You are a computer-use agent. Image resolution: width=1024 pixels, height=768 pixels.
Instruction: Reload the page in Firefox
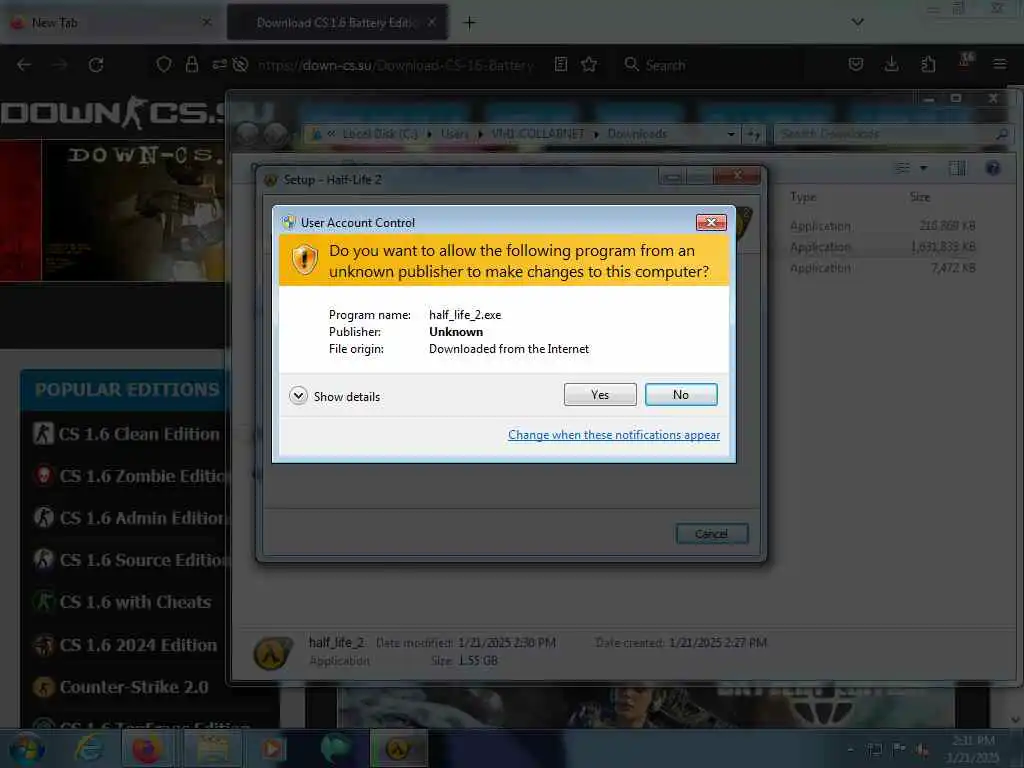[x=96, y=65]
